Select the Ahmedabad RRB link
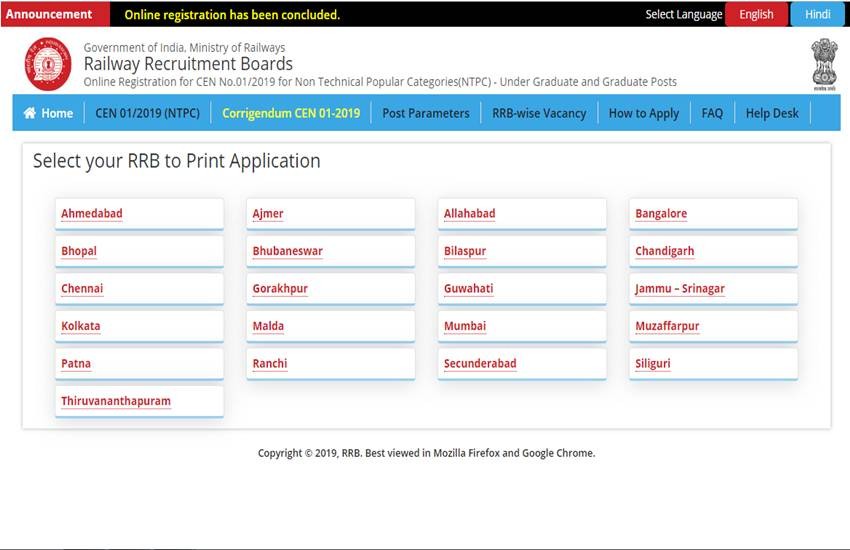 point(92,214)
